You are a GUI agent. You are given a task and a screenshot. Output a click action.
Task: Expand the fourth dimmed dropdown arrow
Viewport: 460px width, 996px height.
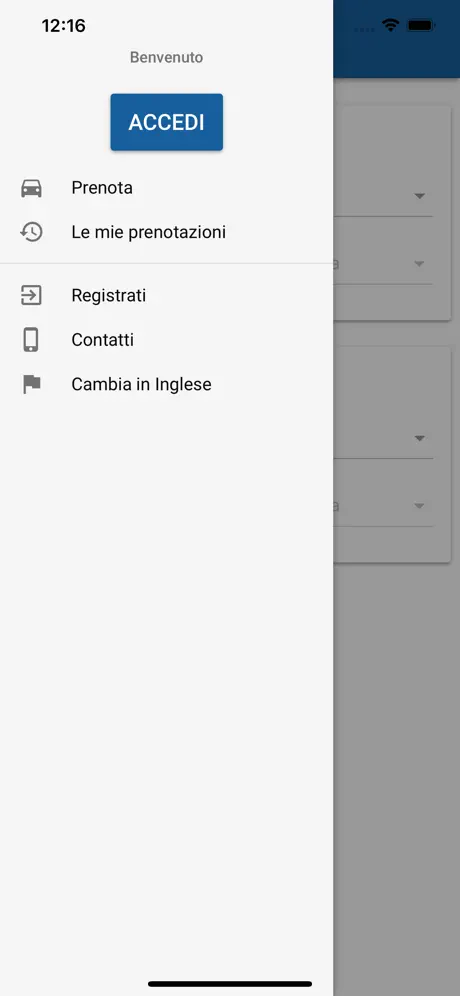[419, 506]
